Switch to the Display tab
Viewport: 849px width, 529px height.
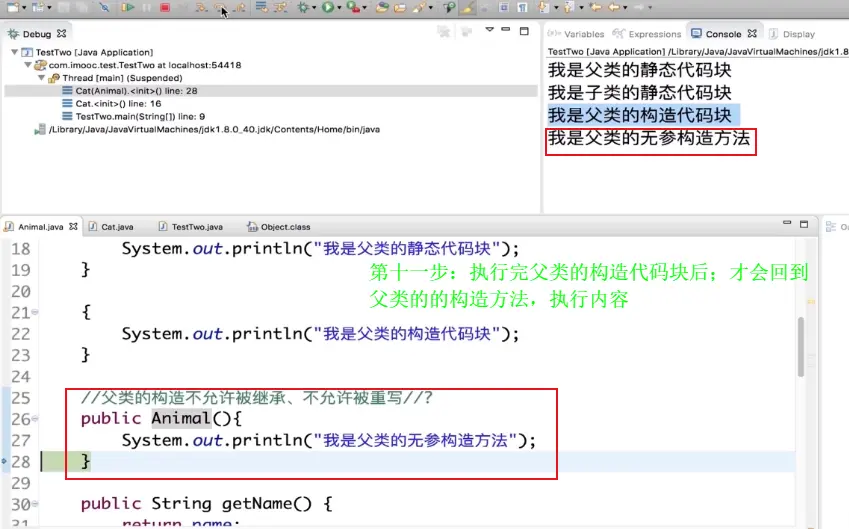click(792, 34)
